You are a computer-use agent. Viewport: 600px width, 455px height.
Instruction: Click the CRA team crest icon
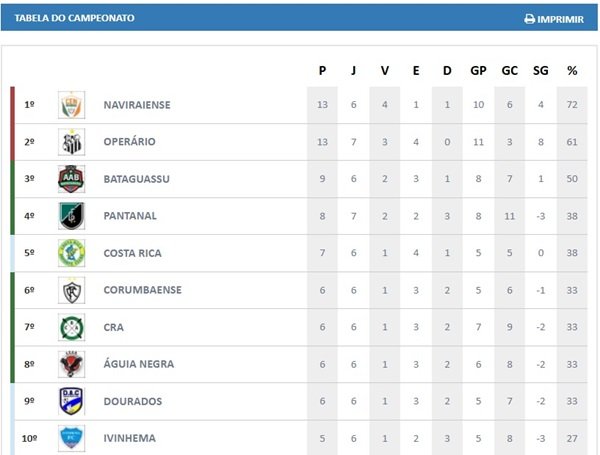[x=71, y=327]
